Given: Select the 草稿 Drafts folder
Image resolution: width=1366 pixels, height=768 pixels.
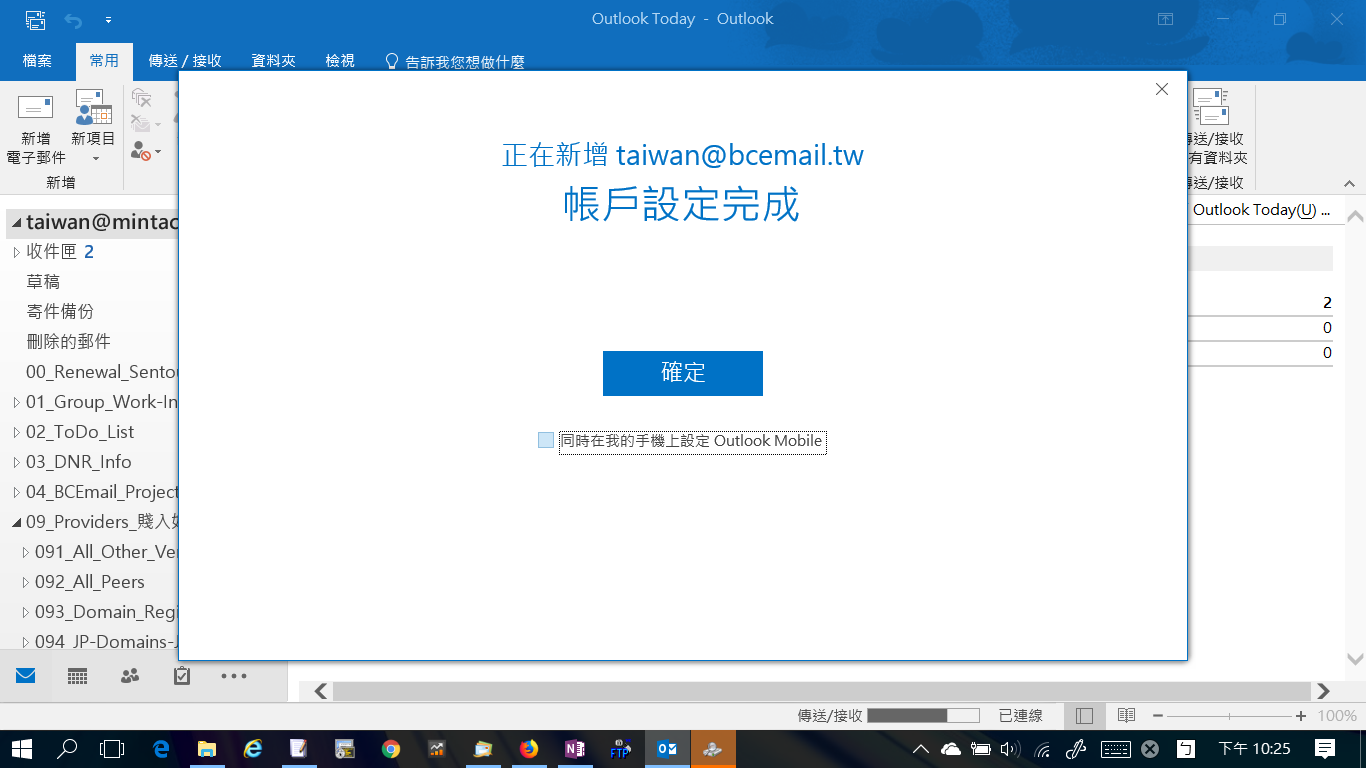Looking at the screenshot, I should point(43,282).
